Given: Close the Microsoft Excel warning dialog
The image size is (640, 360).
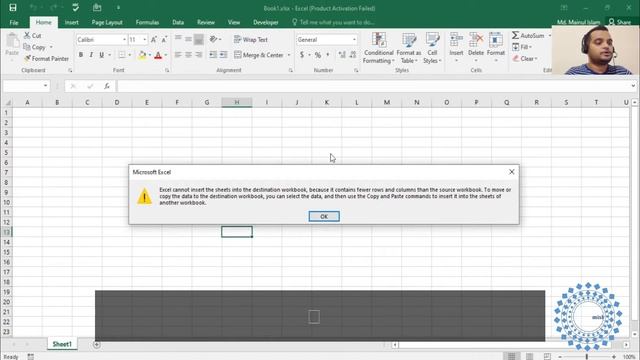Looking at the screenshot, I should tap(511, 172).
